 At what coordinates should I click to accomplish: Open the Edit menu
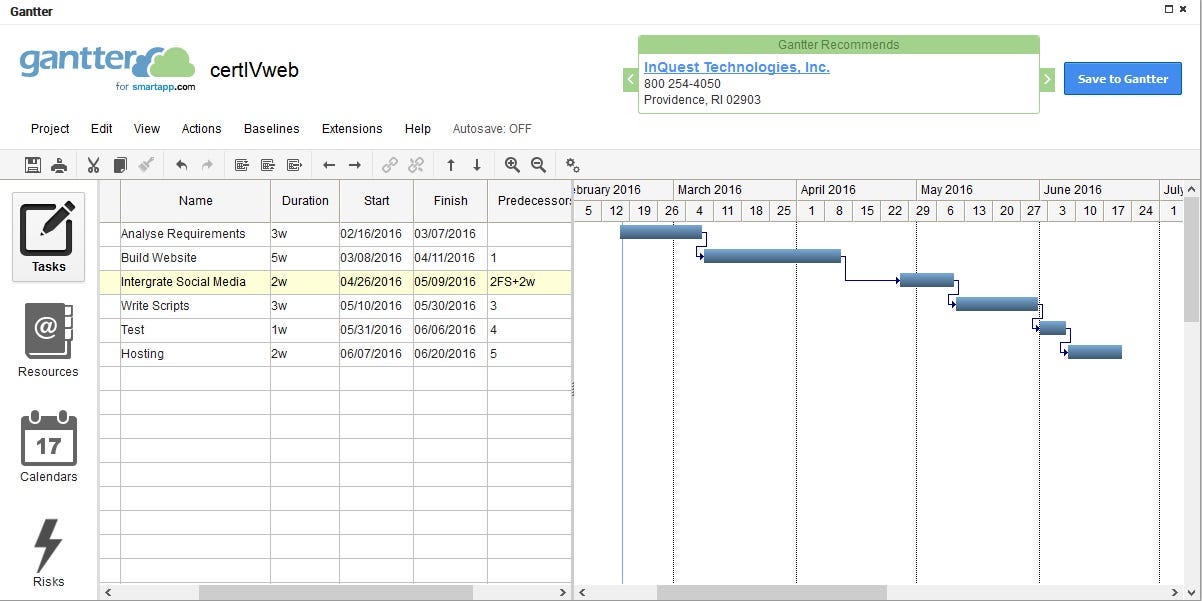pos(102,129)
